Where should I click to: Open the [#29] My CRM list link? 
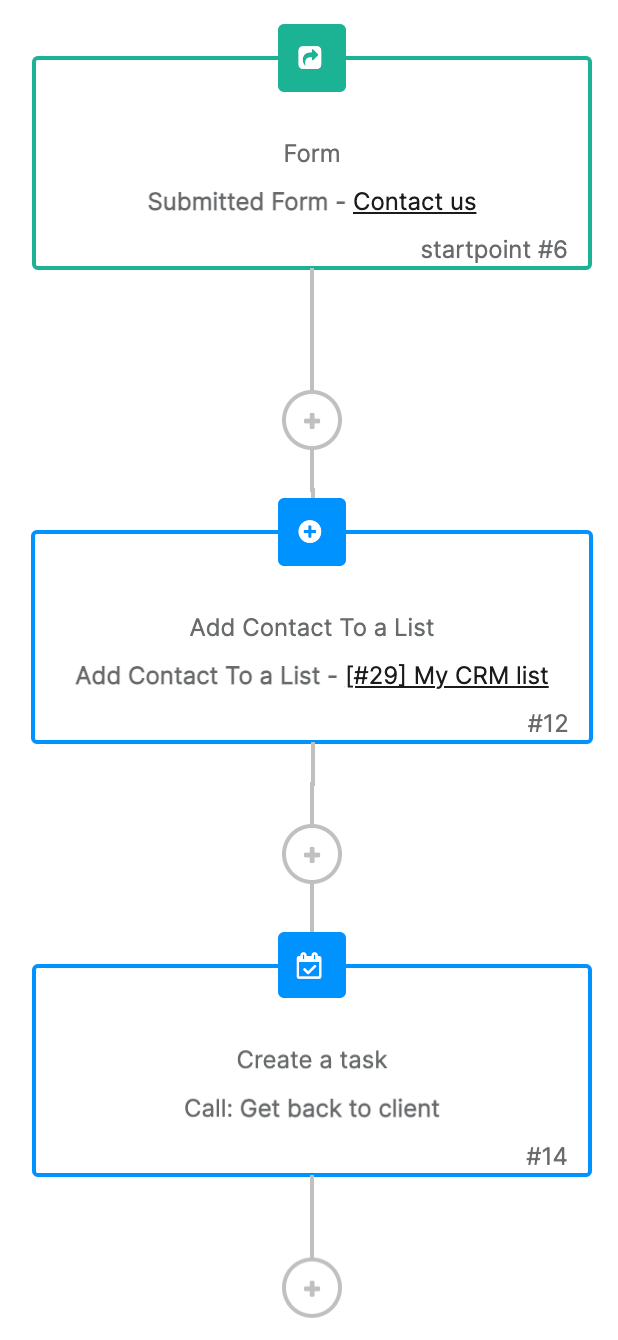[x=448, y=675]
